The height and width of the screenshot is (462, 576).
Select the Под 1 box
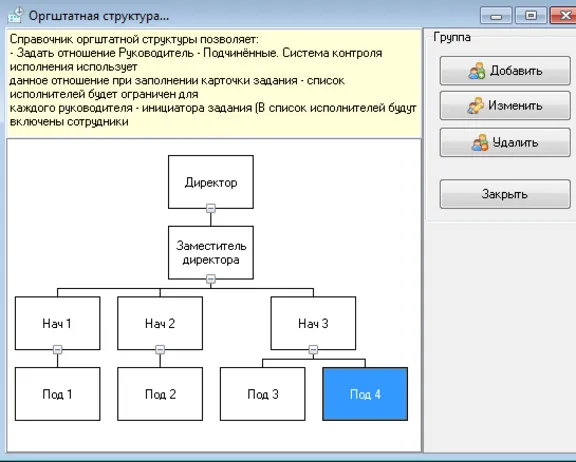[57, 394]
